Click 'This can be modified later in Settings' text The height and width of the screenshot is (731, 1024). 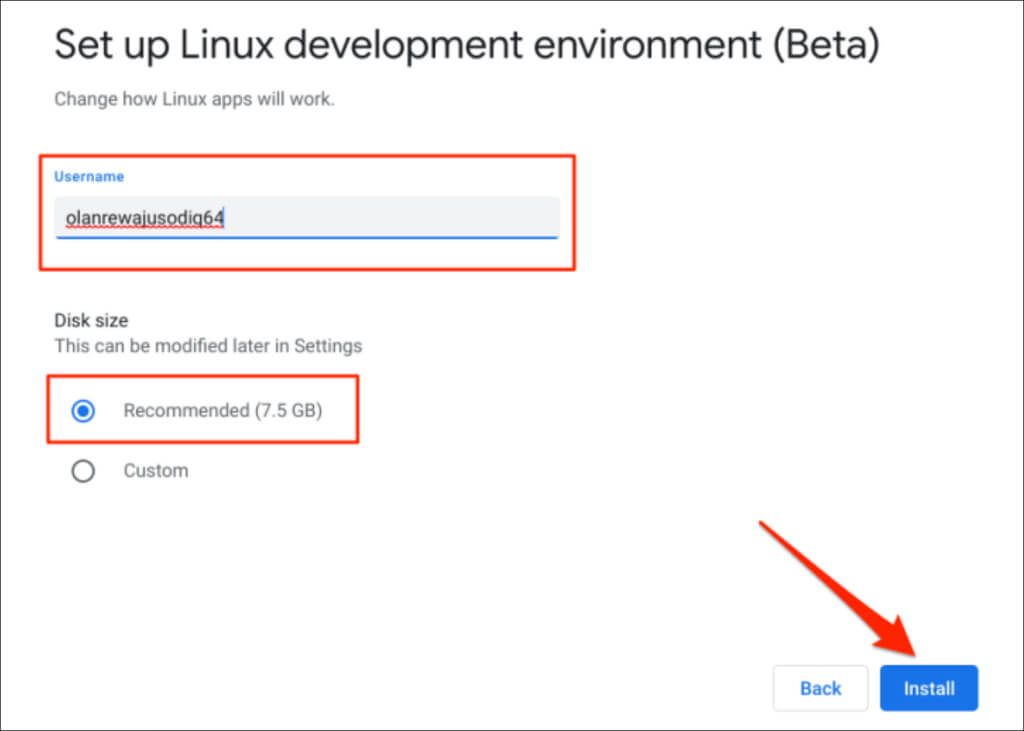pyautogui.click(x=208, y=346)
